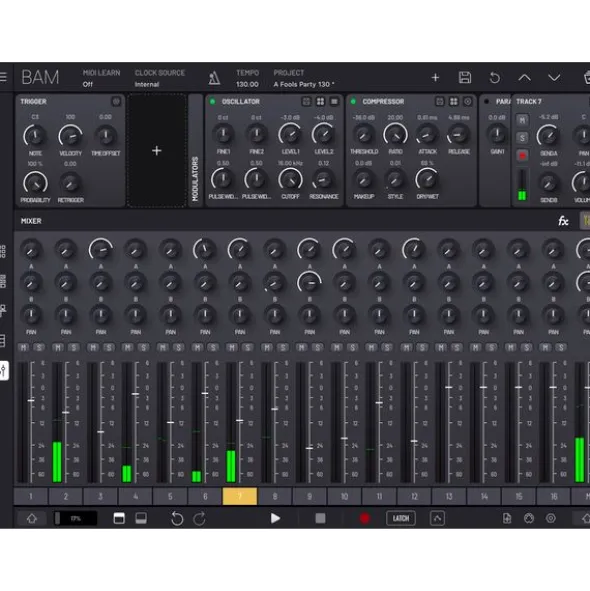Select track tab 4
The image size is (590, 591).
coord(135,496)
